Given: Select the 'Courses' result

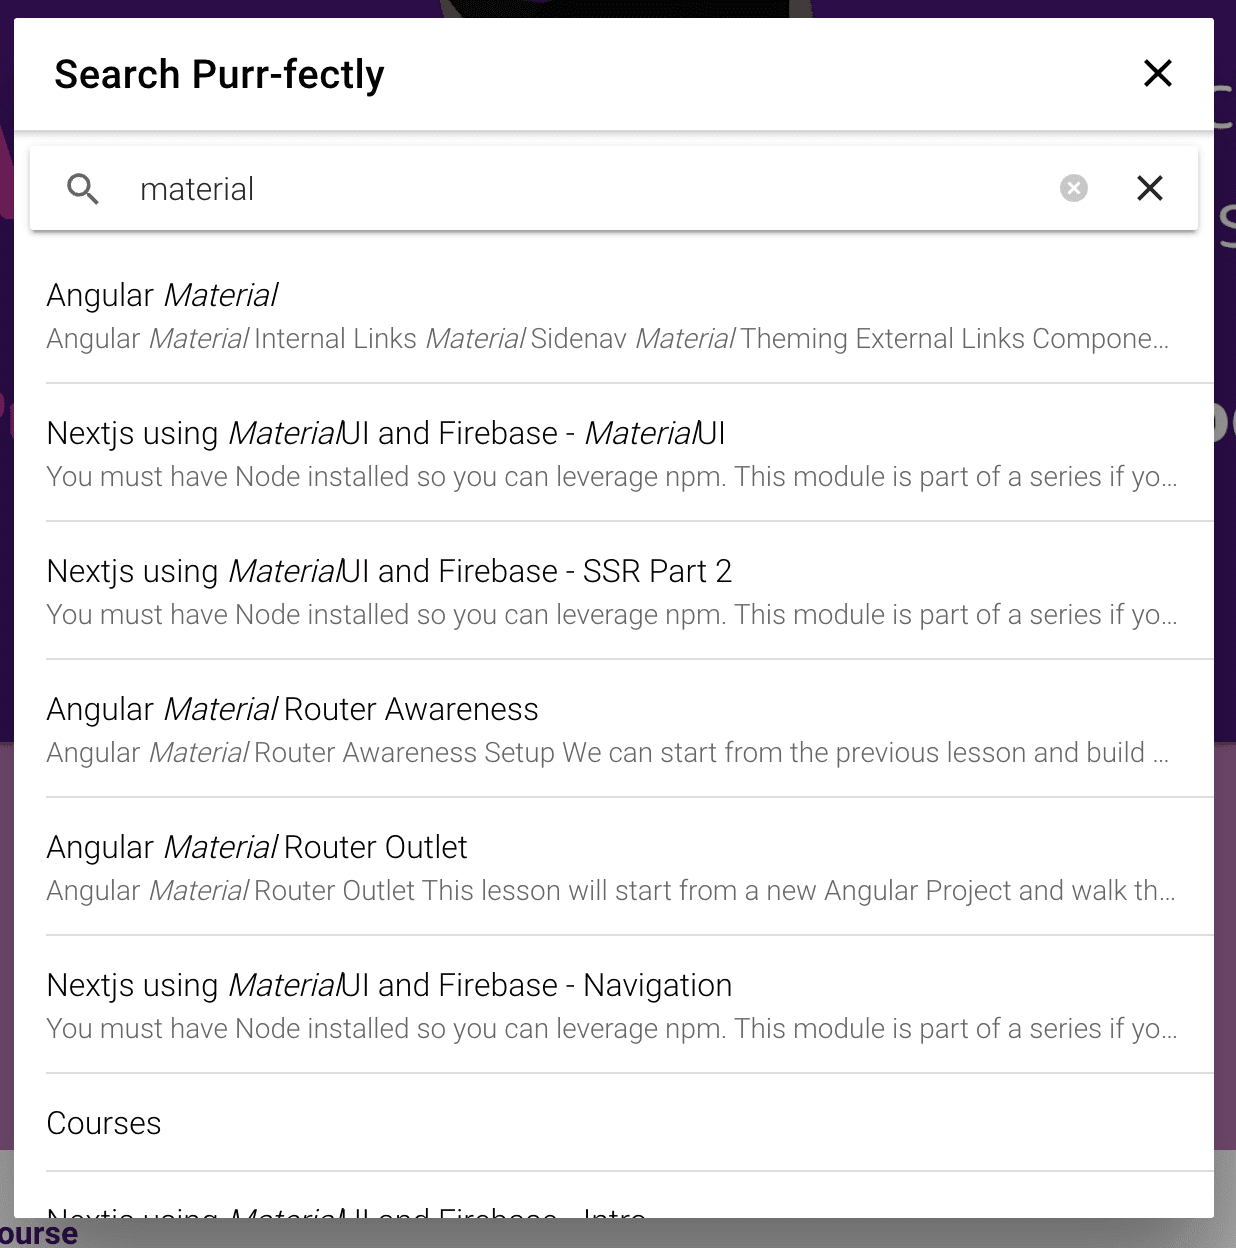Looking at the screenshot, I should pyautogui.click(x=629, y=1123).
